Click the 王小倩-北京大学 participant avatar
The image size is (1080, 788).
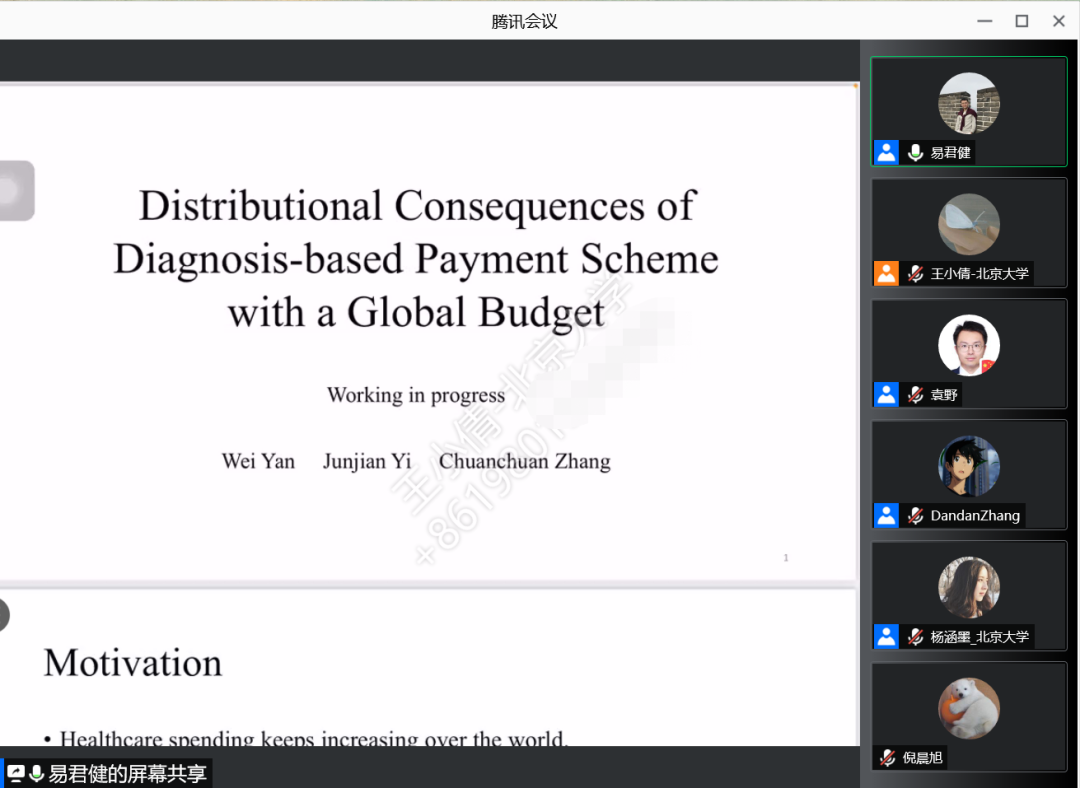968,224
